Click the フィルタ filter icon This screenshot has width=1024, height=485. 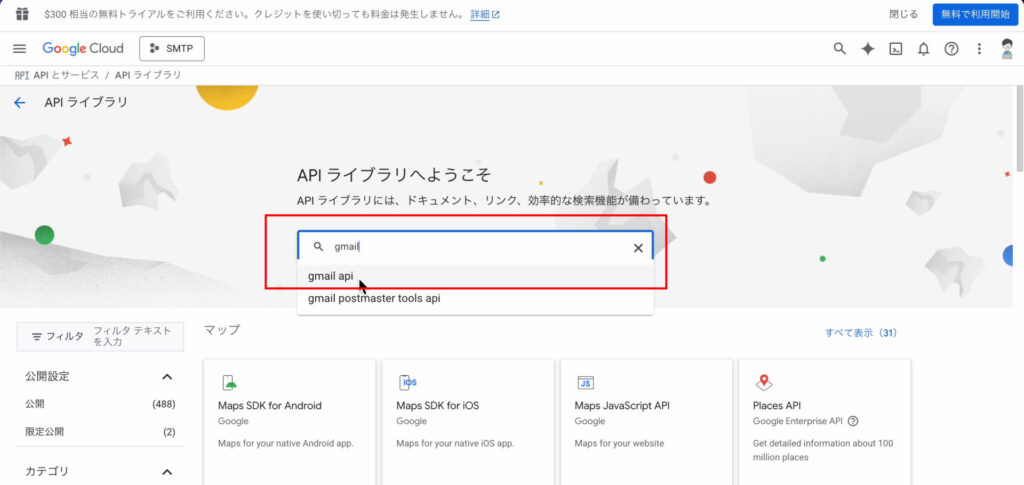click(x=37, y=337)
